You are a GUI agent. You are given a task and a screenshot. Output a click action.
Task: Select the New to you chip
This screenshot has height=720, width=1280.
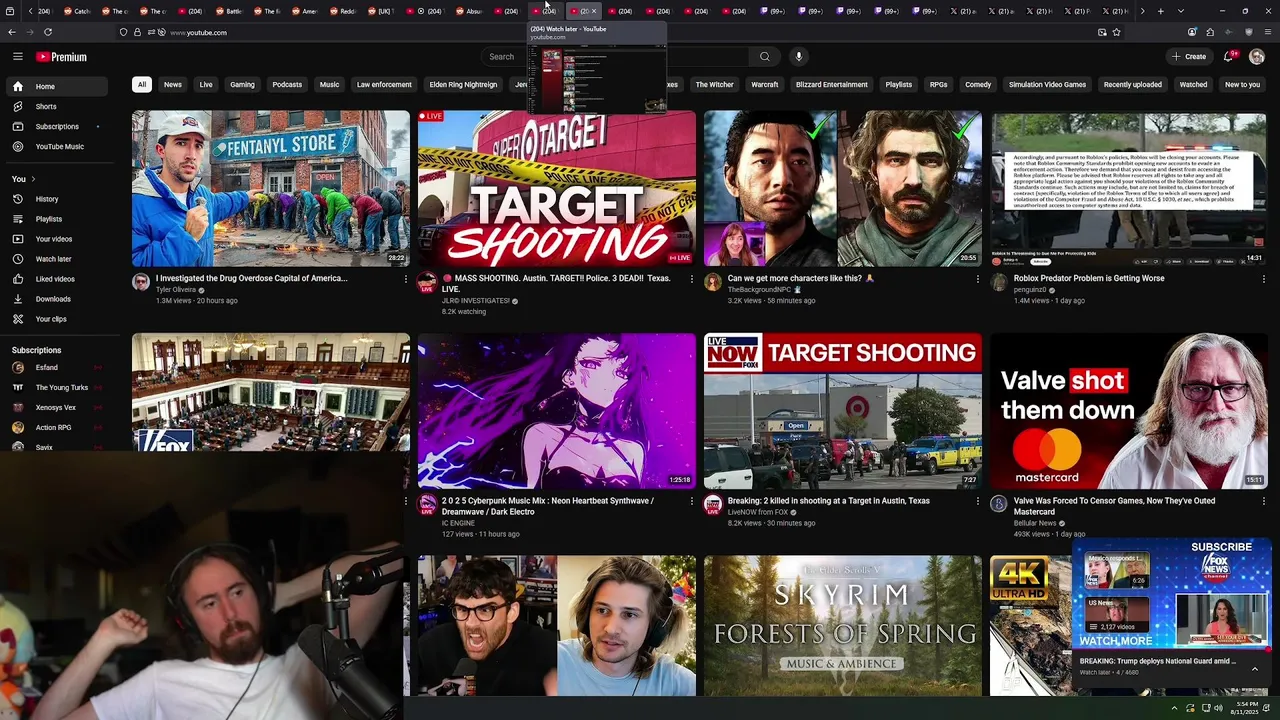pos(1242,85)
